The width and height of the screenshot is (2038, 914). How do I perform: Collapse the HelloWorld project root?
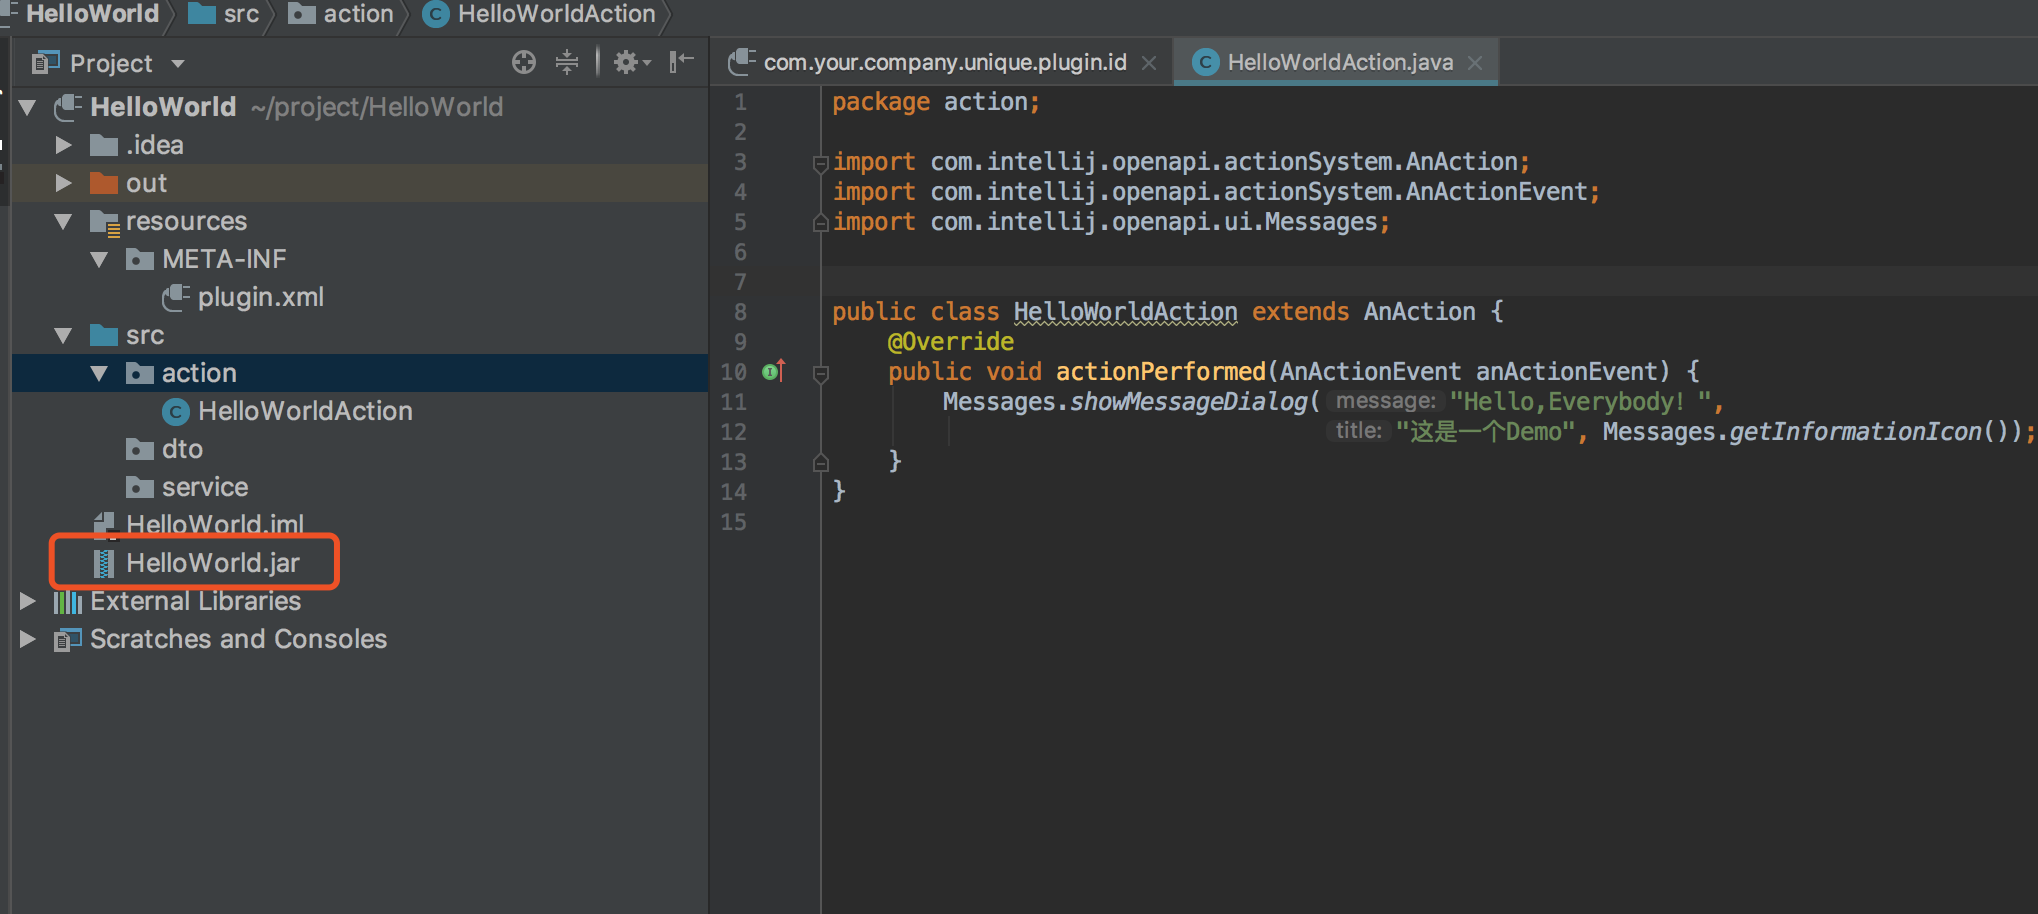tap(28, 107)
